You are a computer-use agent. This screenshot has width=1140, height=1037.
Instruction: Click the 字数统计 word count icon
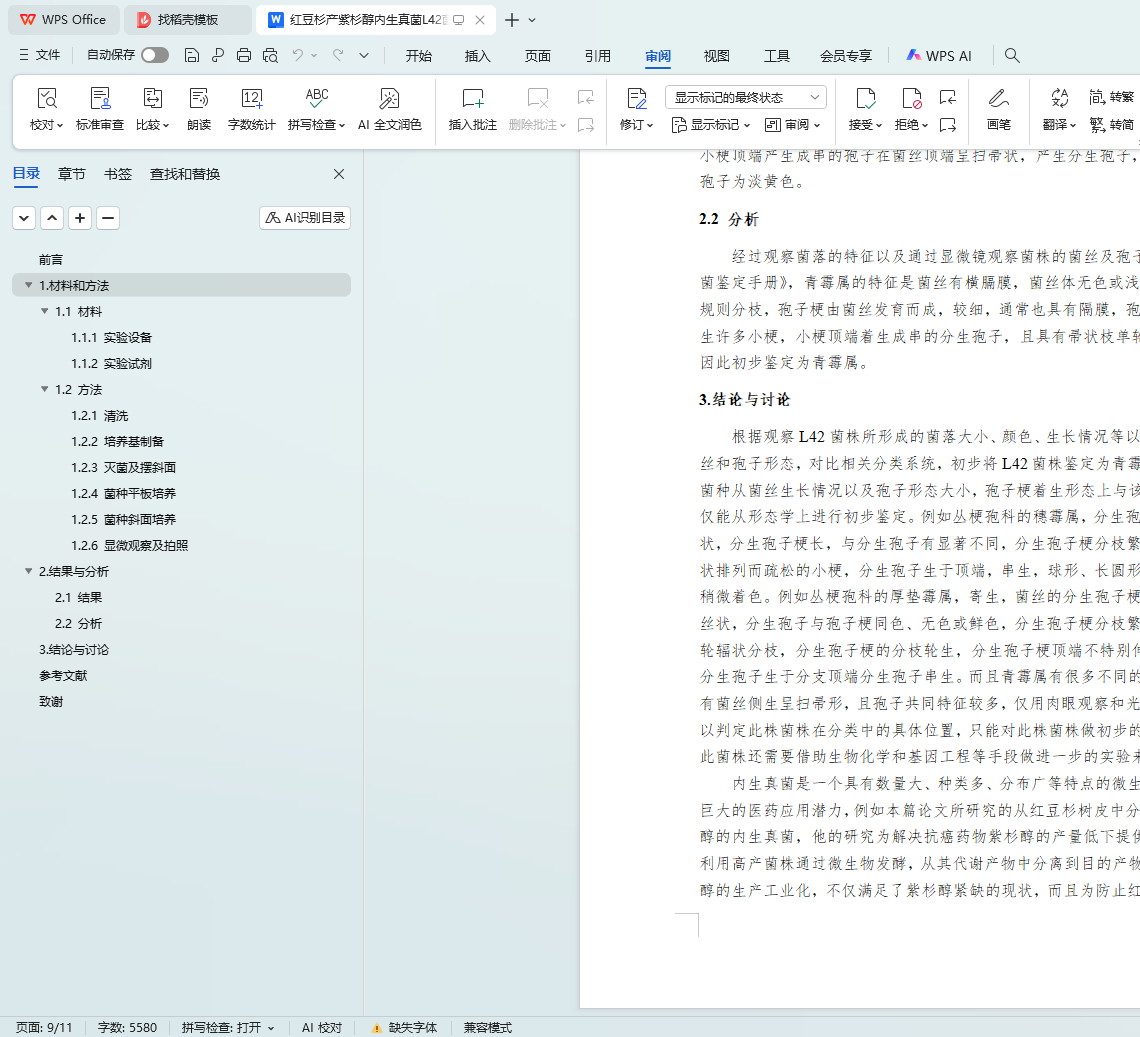coord(251,109)
